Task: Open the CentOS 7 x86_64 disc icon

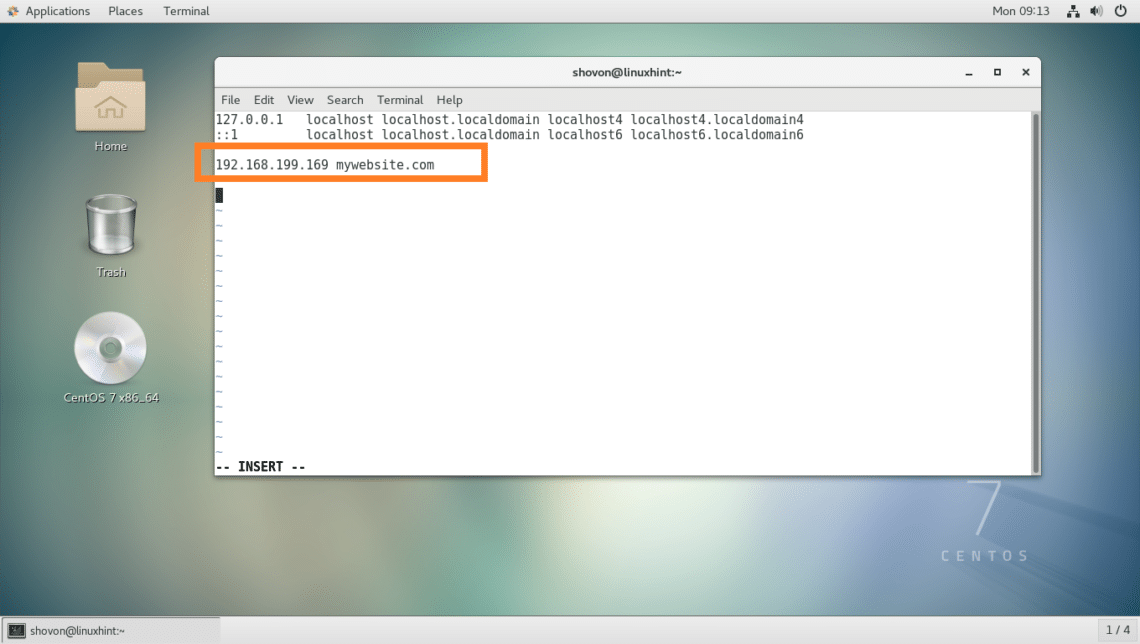Action: point(111,348)
